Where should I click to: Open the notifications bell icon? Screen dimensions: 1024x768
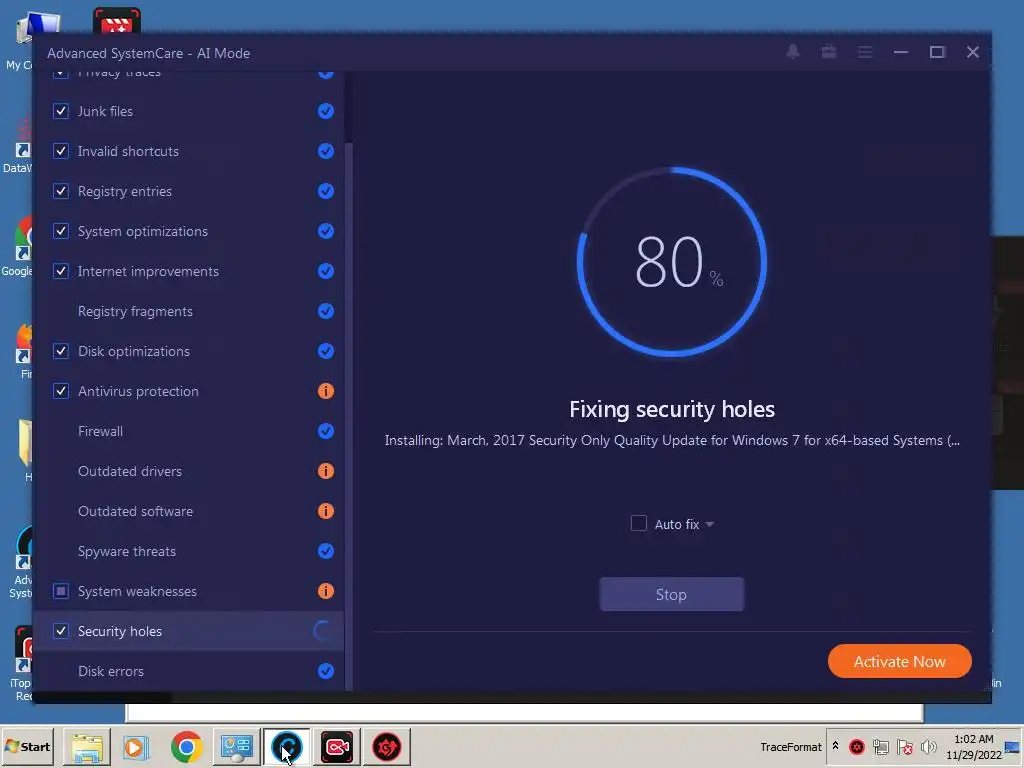pyautogui.click(x=793, y=52)
